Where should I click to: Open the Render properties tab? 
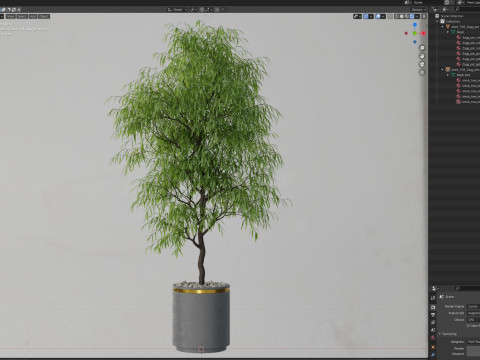point(433,307)
